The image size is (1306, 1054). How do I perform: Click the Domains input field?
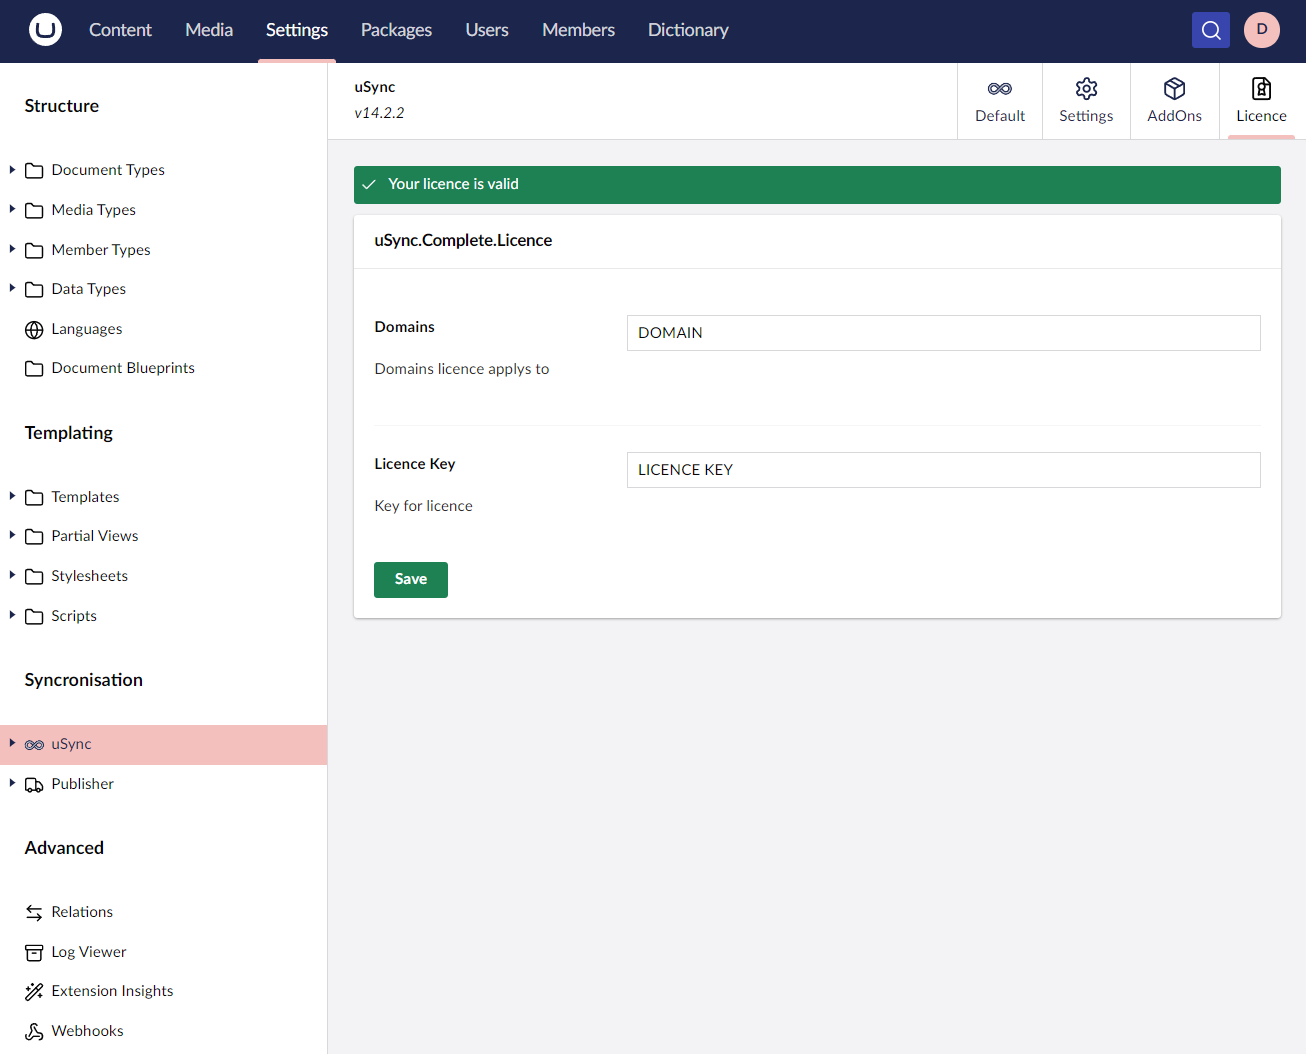[944, 333]
